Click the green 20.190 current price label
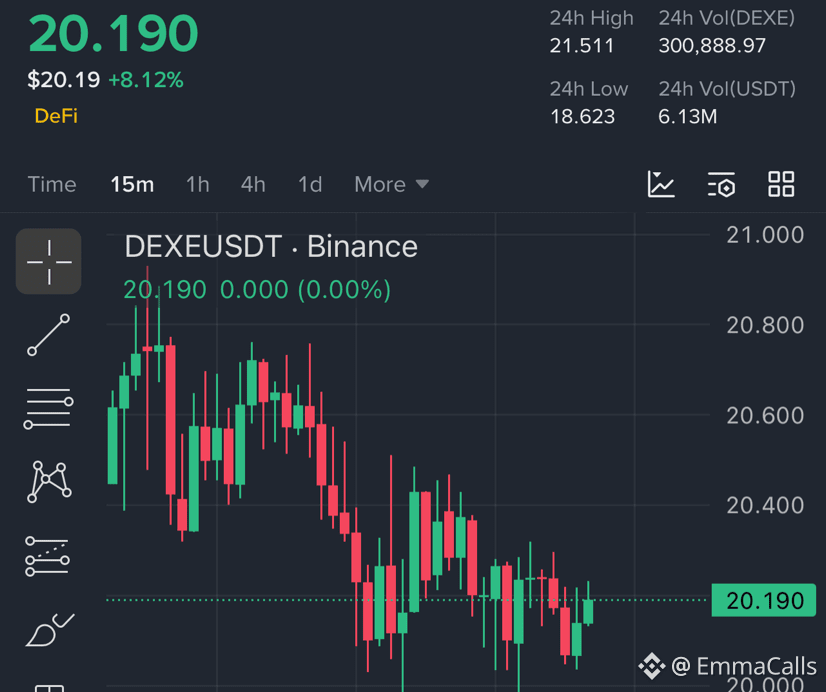Image resolution: width=826 pixels, height=692 pixels. [x=764, y=600]
